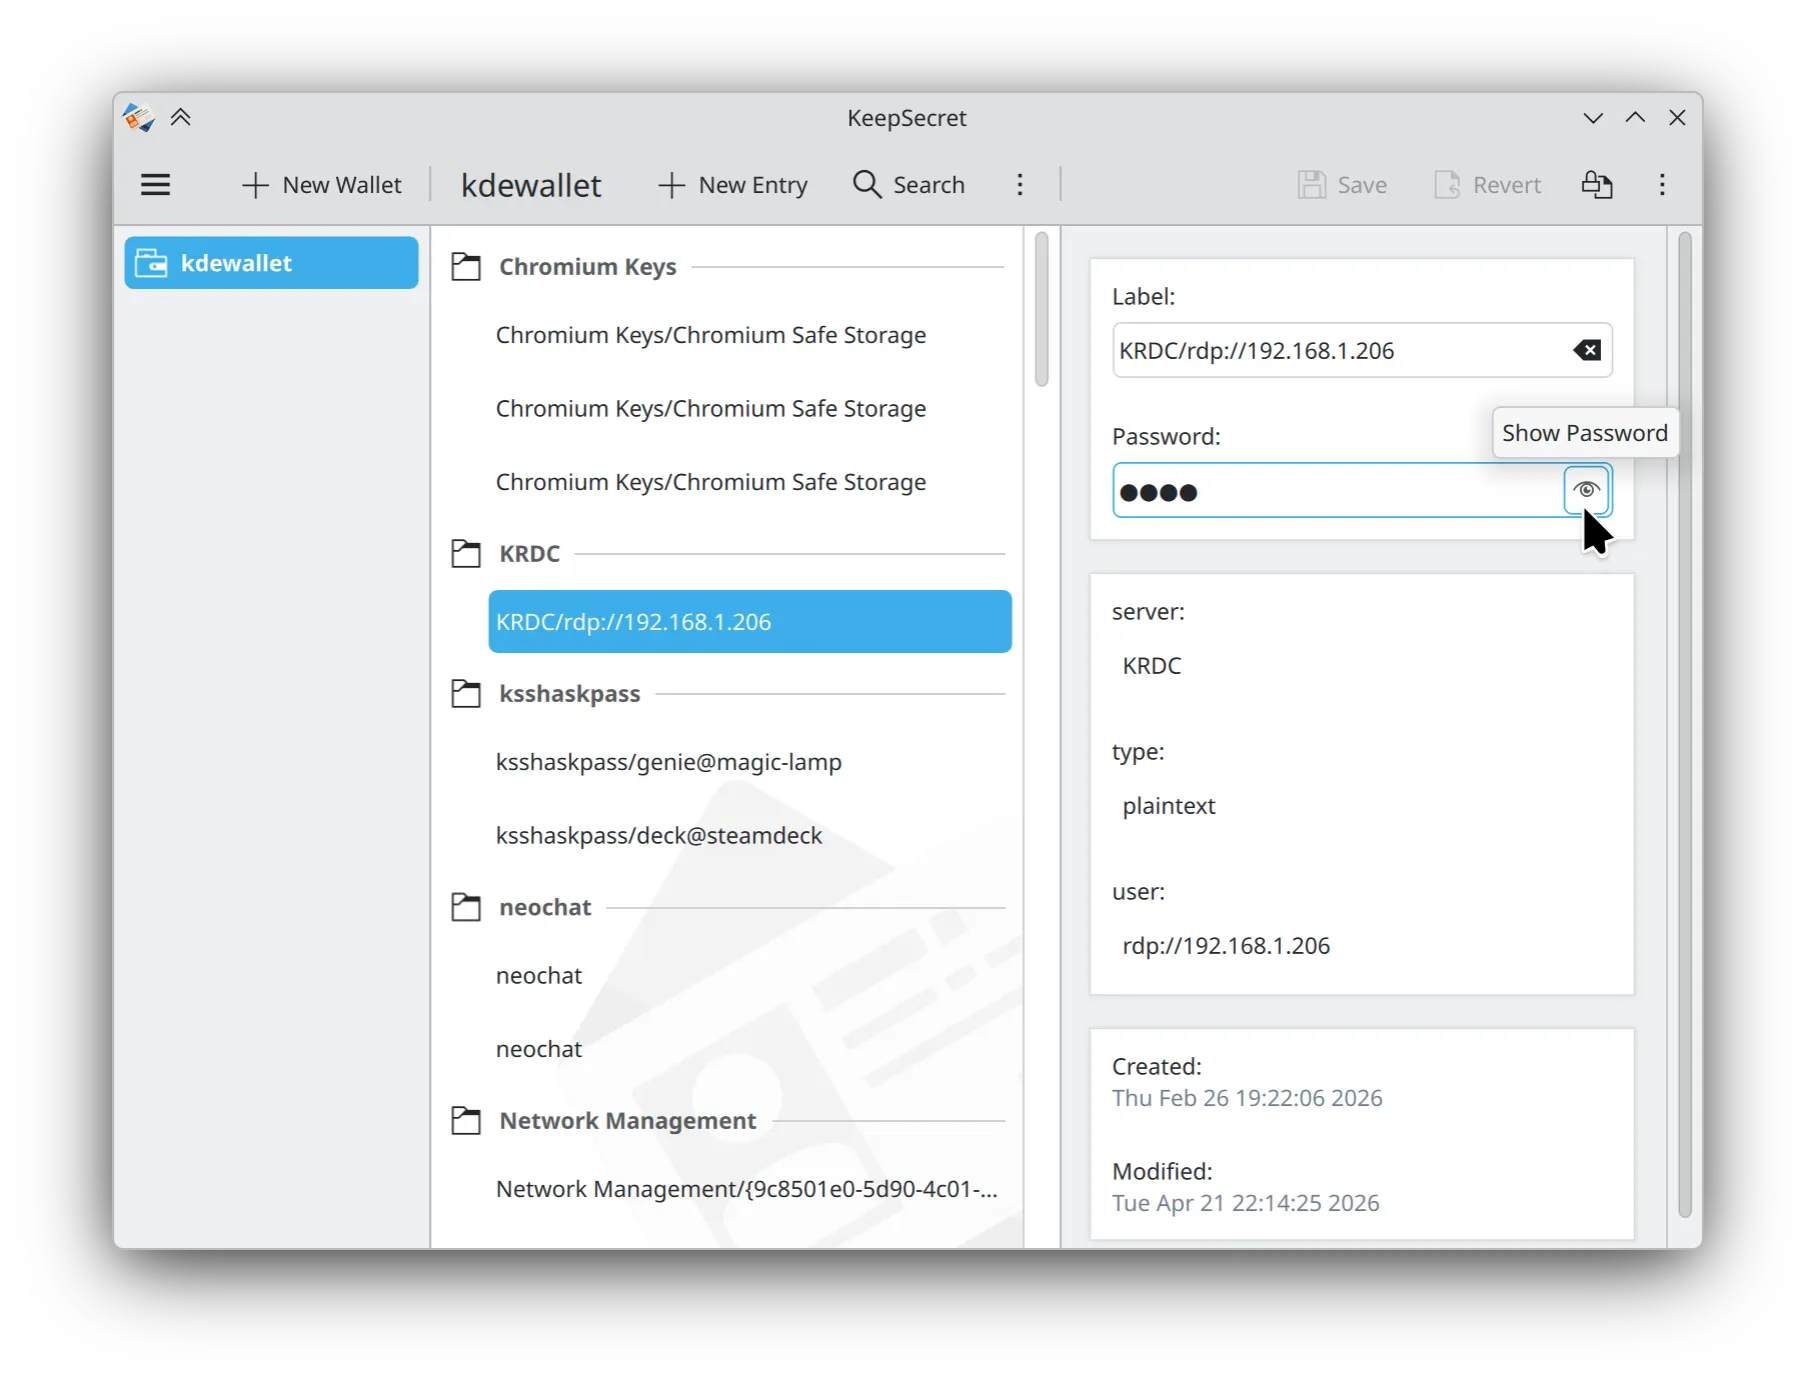Click the server value KRDC
The image size is (1815, 1383).
click(1152, 666)
